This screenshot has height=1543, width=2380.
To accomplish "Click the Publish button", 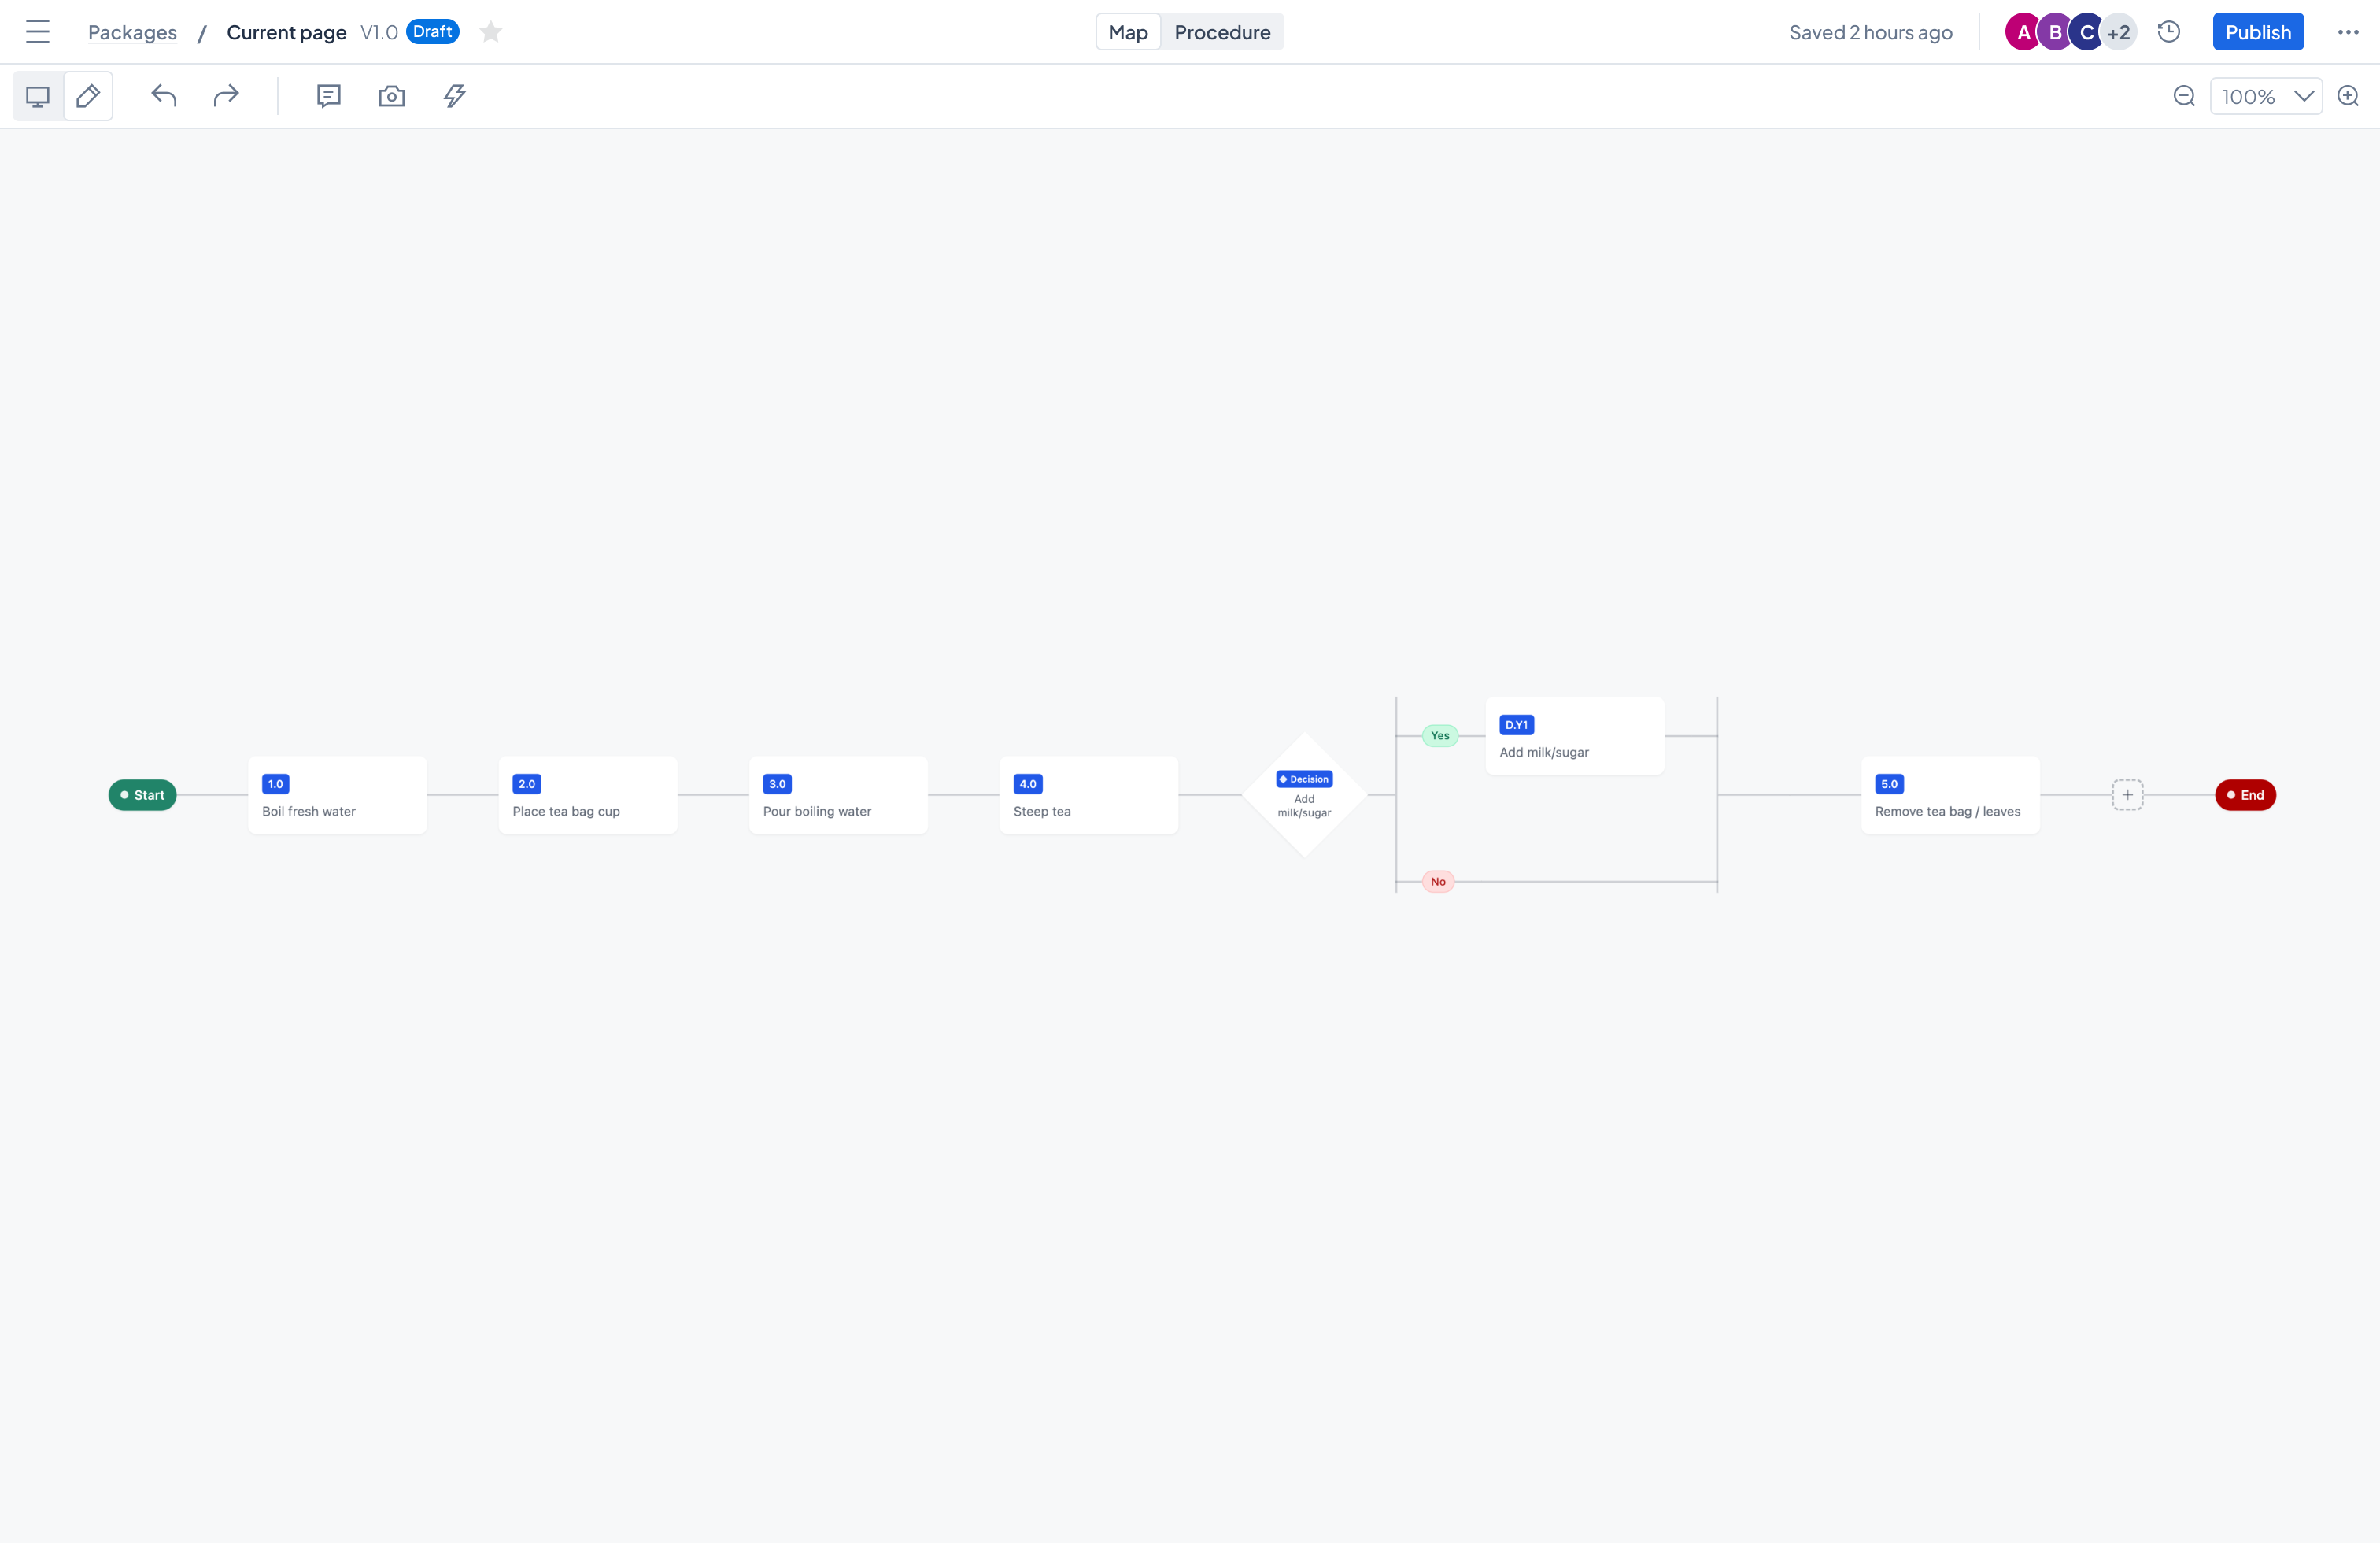I will (2258, 31).
